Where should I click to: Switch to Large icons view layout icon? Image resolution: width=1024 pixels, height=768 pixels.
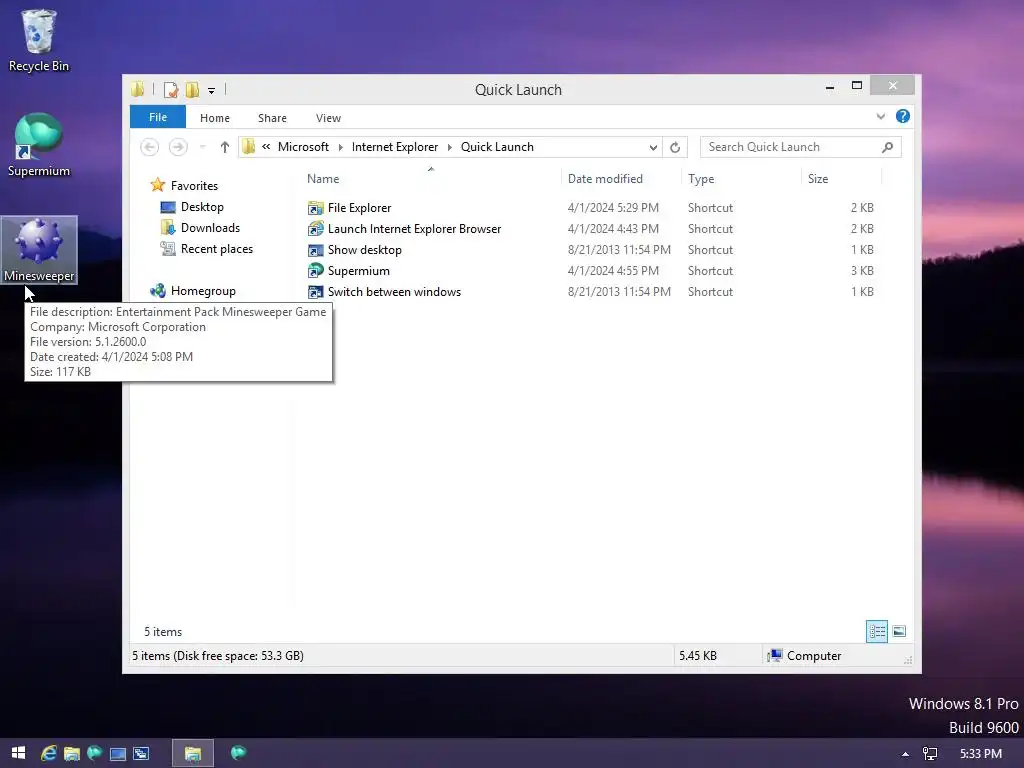point(899,632)
